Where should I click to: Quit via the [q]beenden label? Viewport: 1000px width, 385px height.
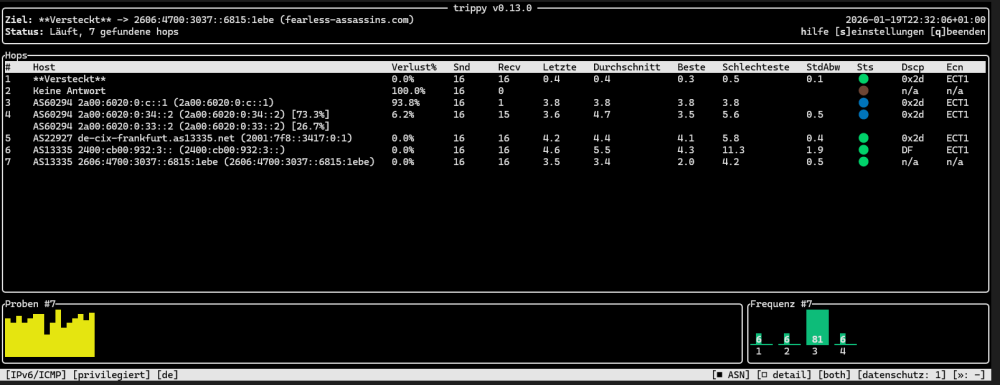click(x=958, y=32)
